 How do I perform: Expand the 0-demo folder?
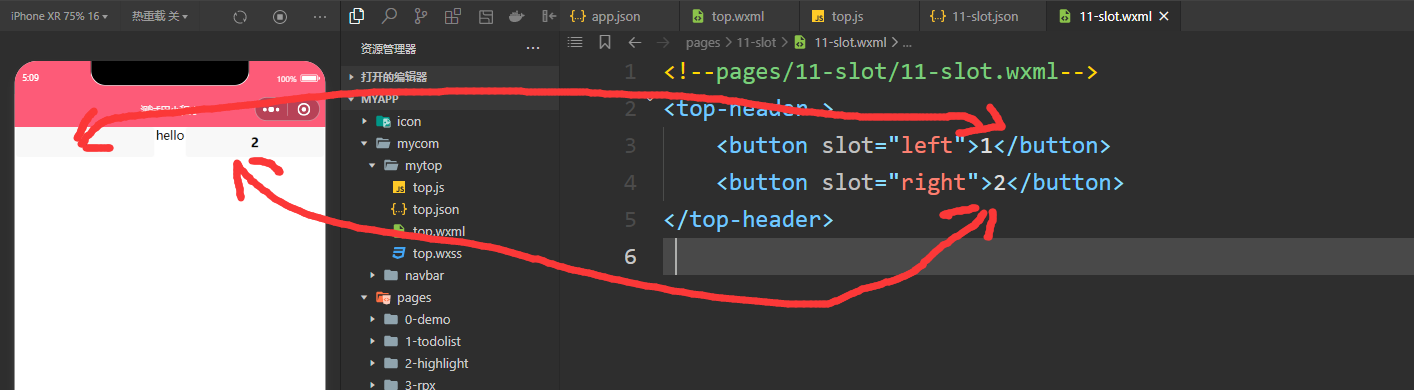point(450,319)
